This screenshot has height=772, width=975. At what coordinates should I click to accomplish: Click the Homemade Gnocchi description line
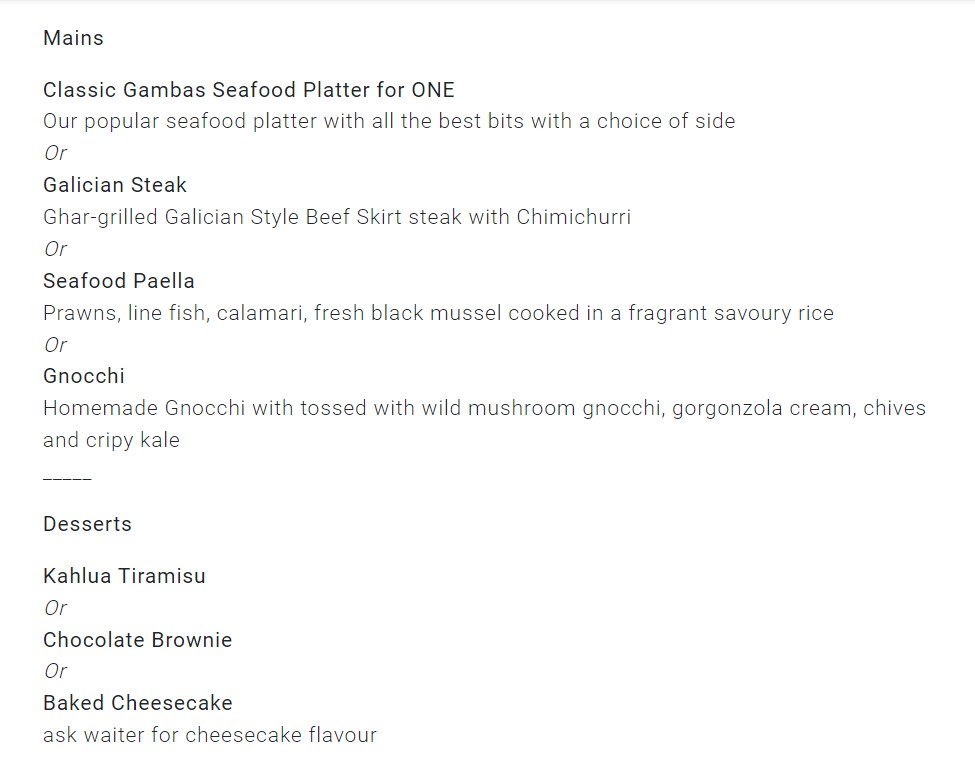[483, 408]
